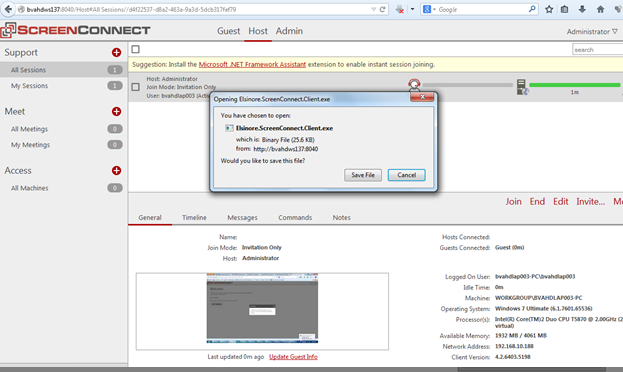Click Save File in the download dialog
The height and width of the screenshot is (372, 623).
tap(363, 175)
